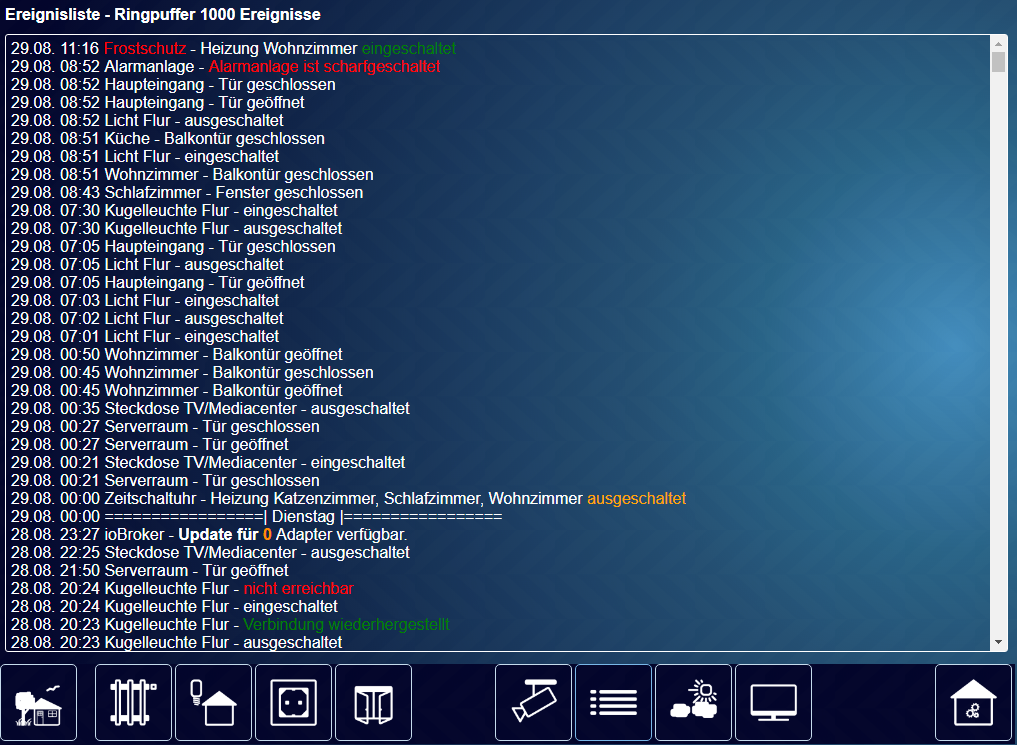The height and width of the screenshot is (745, 1017).
Task: Click the 08:51 Wohnzimmer Balkontür geschlossen row
Action: (192, 174)
